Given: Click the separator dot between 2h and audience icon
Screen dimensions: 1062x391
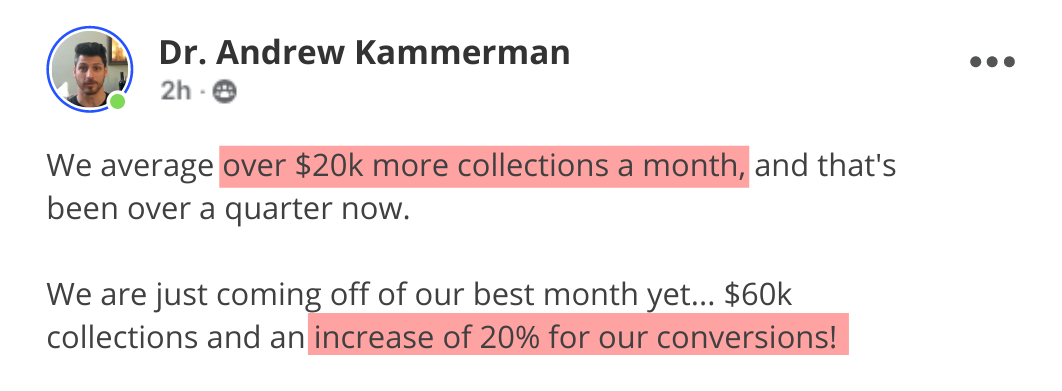Looking at the screenshot, I should pos(202,92).
